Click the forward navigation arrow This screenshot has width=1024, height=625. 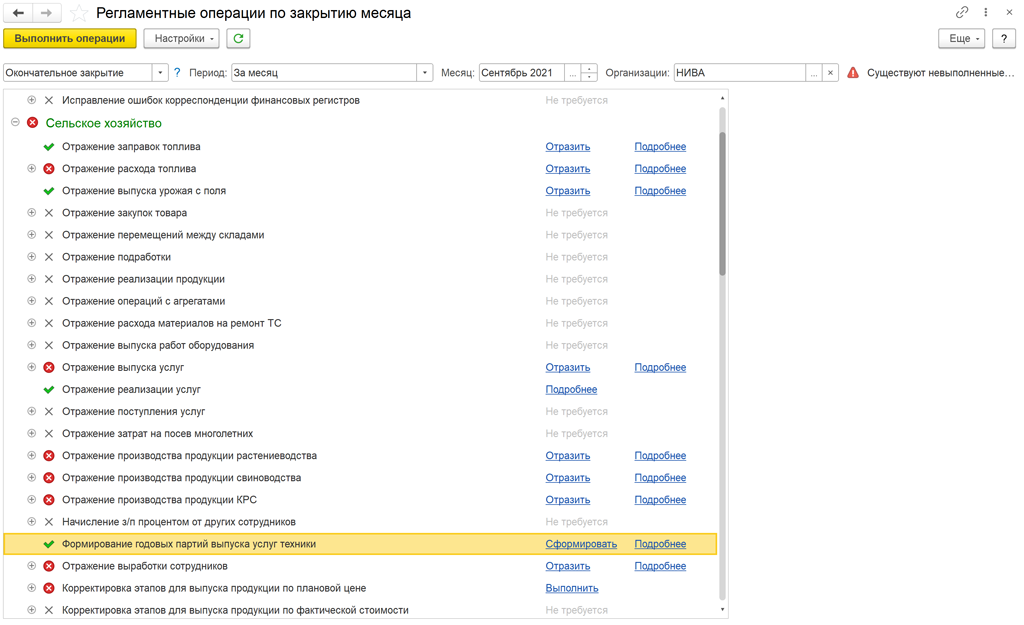point(47,13)
